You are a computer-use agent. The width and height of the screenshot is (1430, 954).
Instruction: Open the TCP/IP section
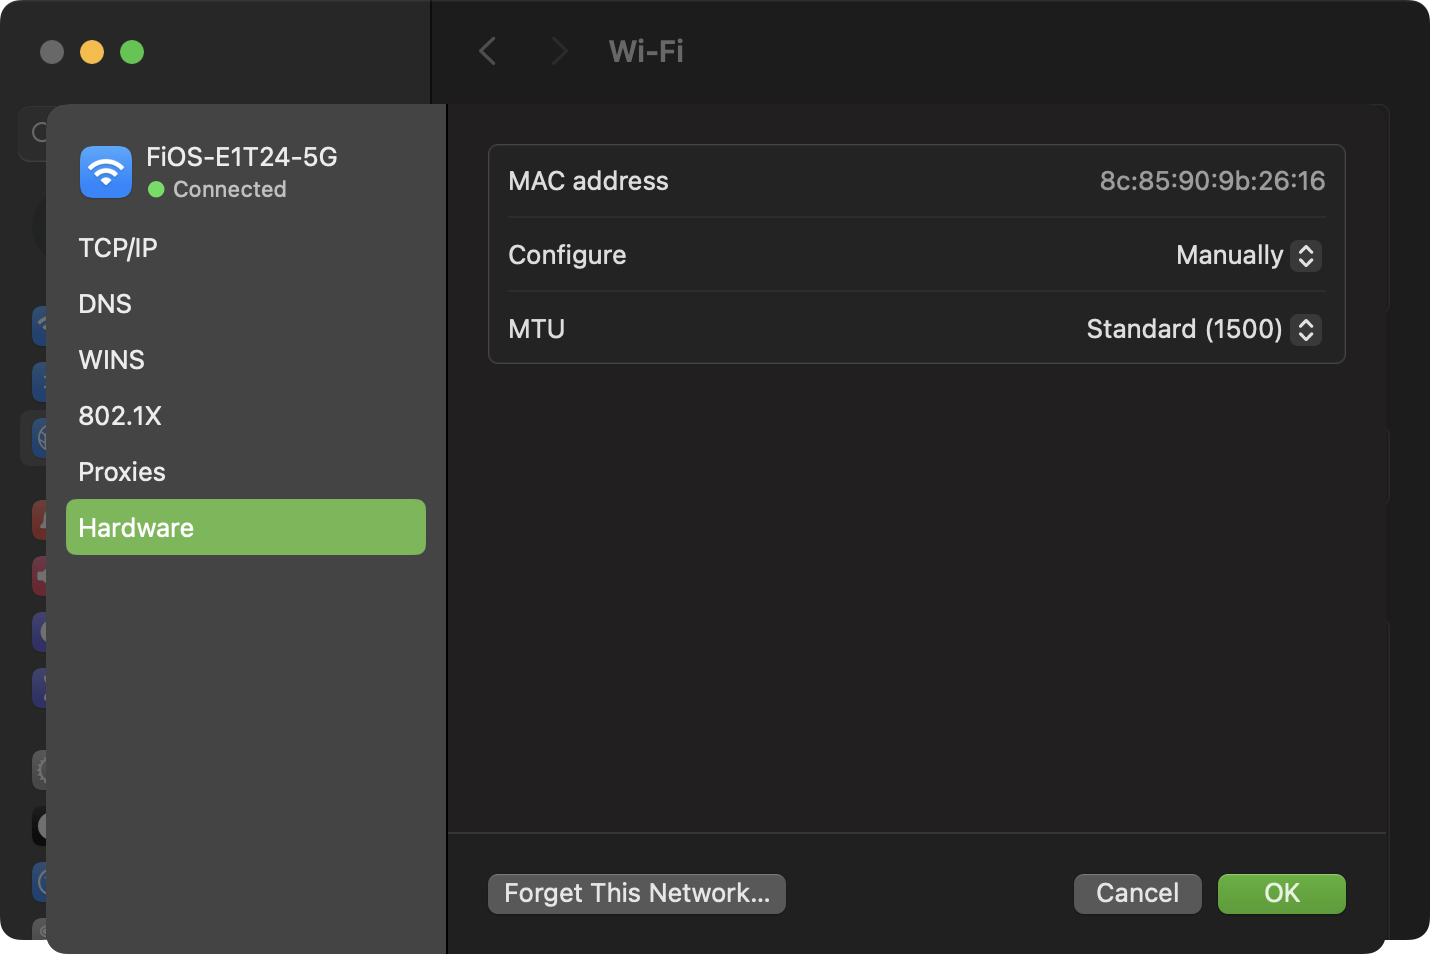tap(118, 248)
